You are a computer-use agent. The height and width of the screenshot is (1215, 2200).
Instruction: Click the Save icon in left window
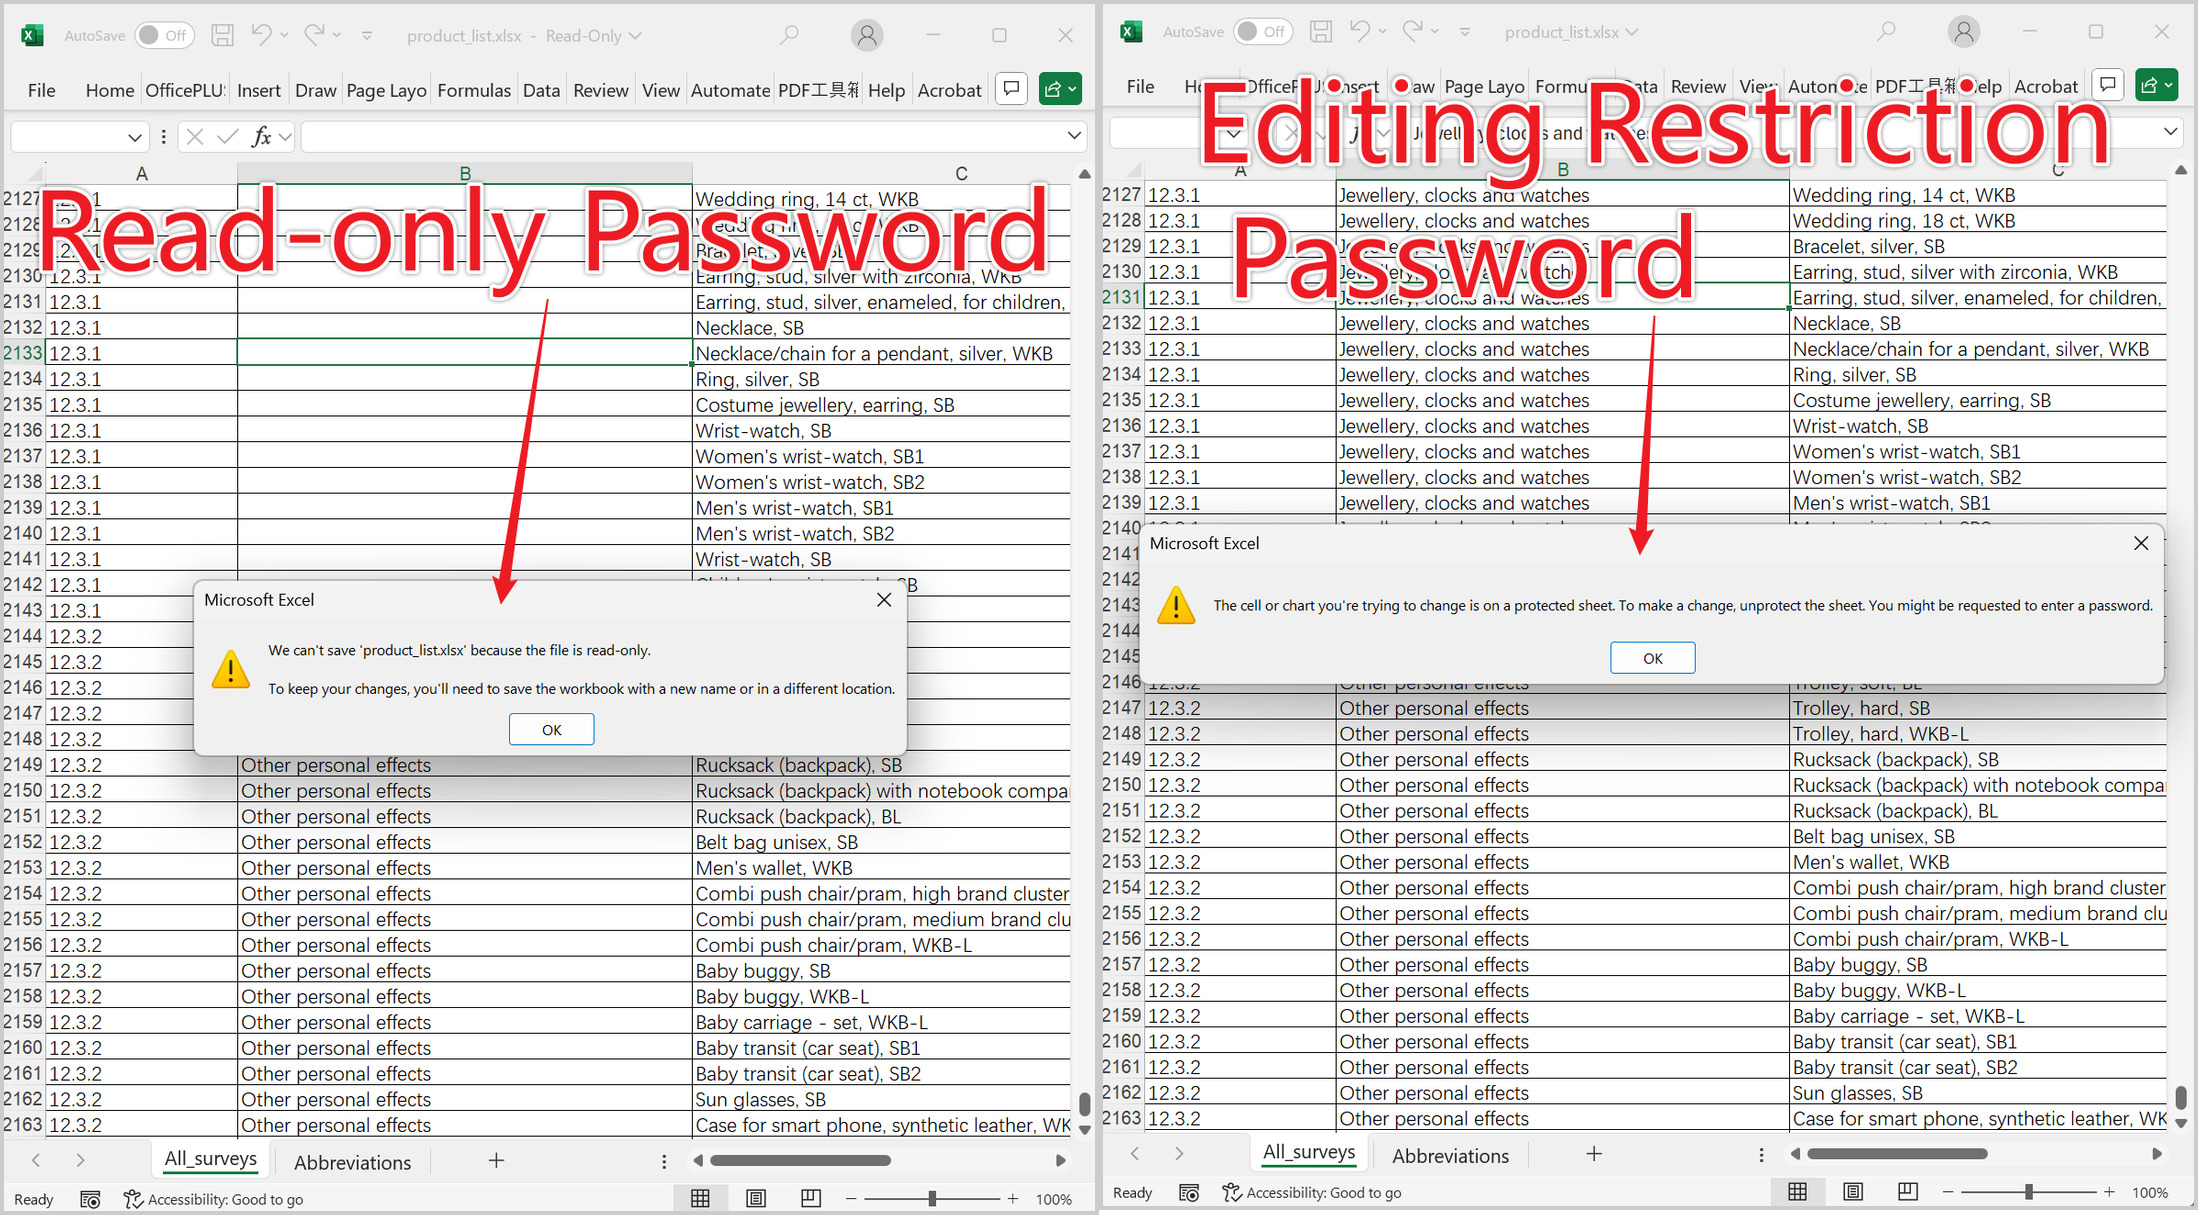pos(222,35)
